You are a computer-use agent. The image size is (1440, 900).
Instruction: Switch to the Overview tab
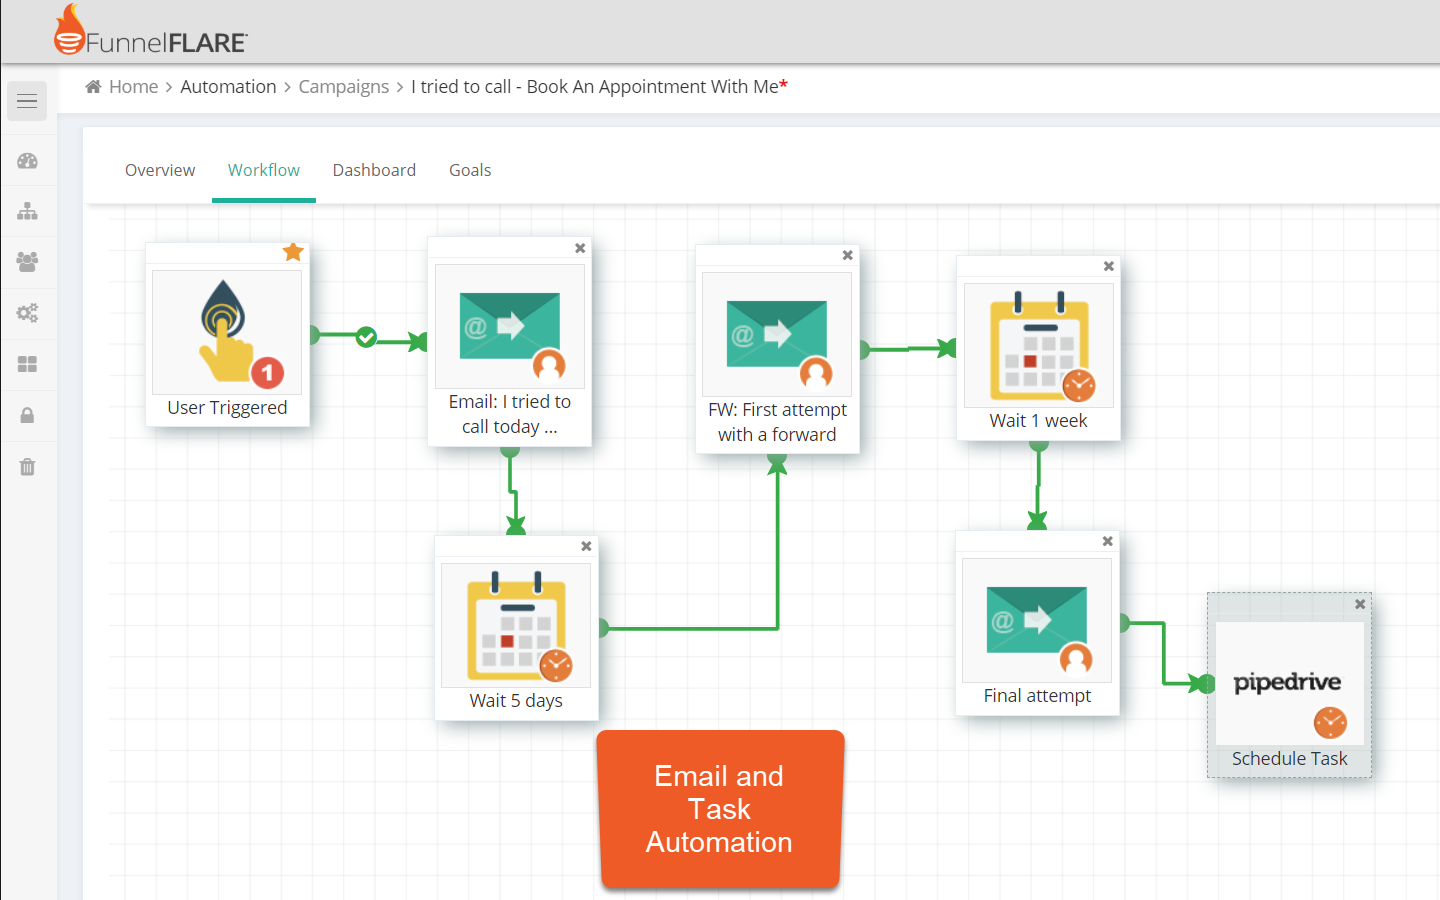[x=160, y=170]
